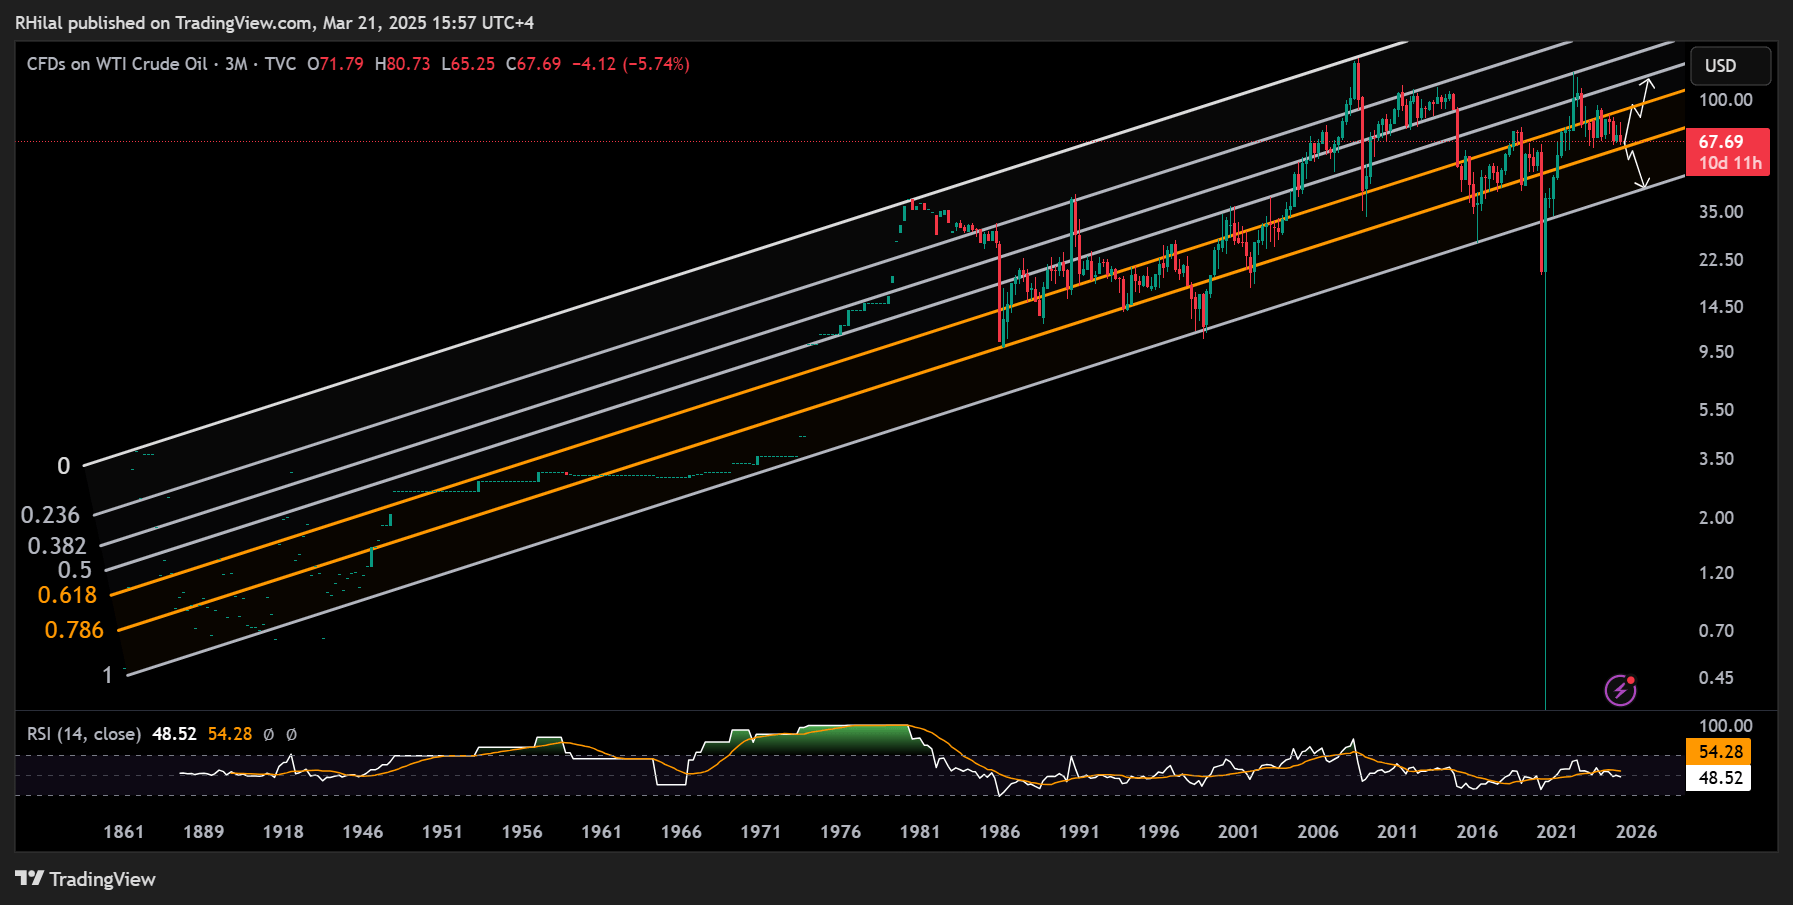Click the RSI (14, close) indicator title

click(82, 733)
